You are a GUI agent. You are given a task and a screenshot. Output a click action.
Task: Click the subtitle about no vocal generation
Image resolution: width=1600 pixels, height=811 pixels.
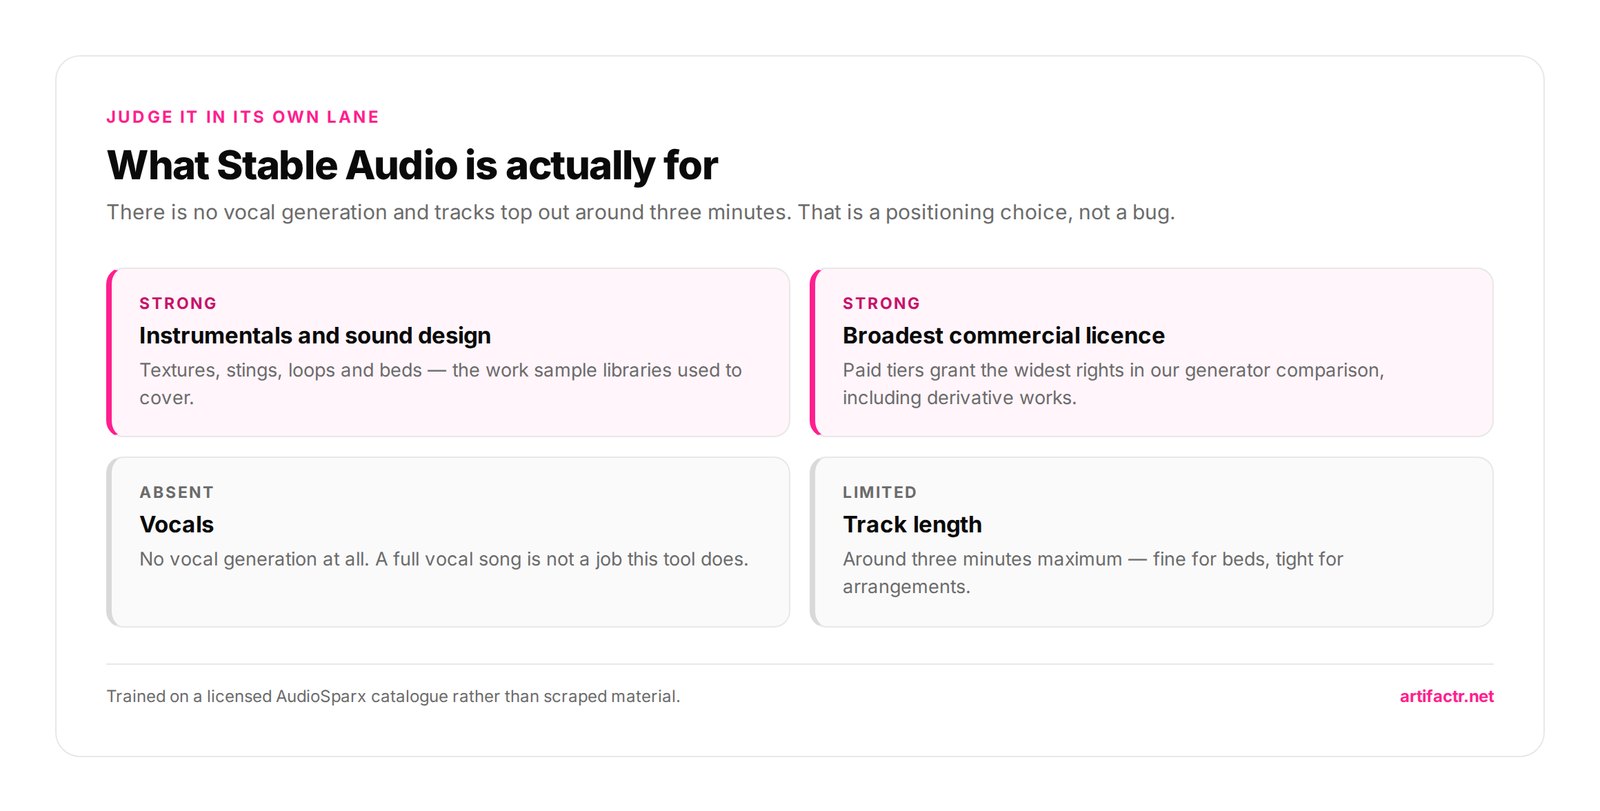pos(641,212)
